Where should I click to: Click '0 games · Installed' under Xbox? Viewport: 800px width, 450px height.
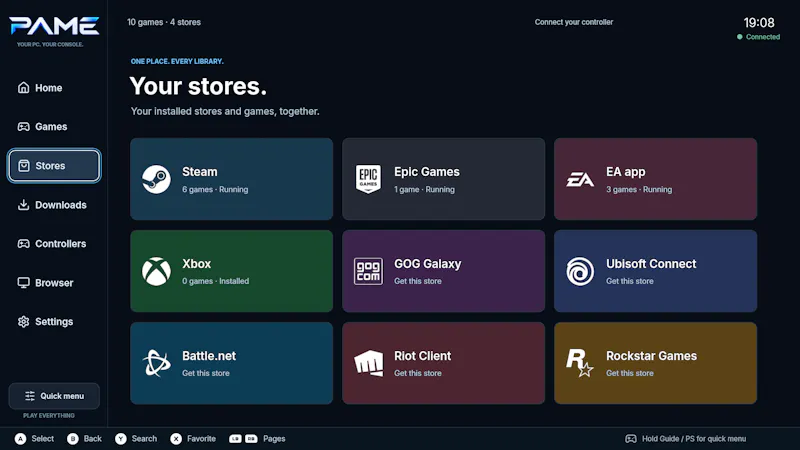click(216, 281)
